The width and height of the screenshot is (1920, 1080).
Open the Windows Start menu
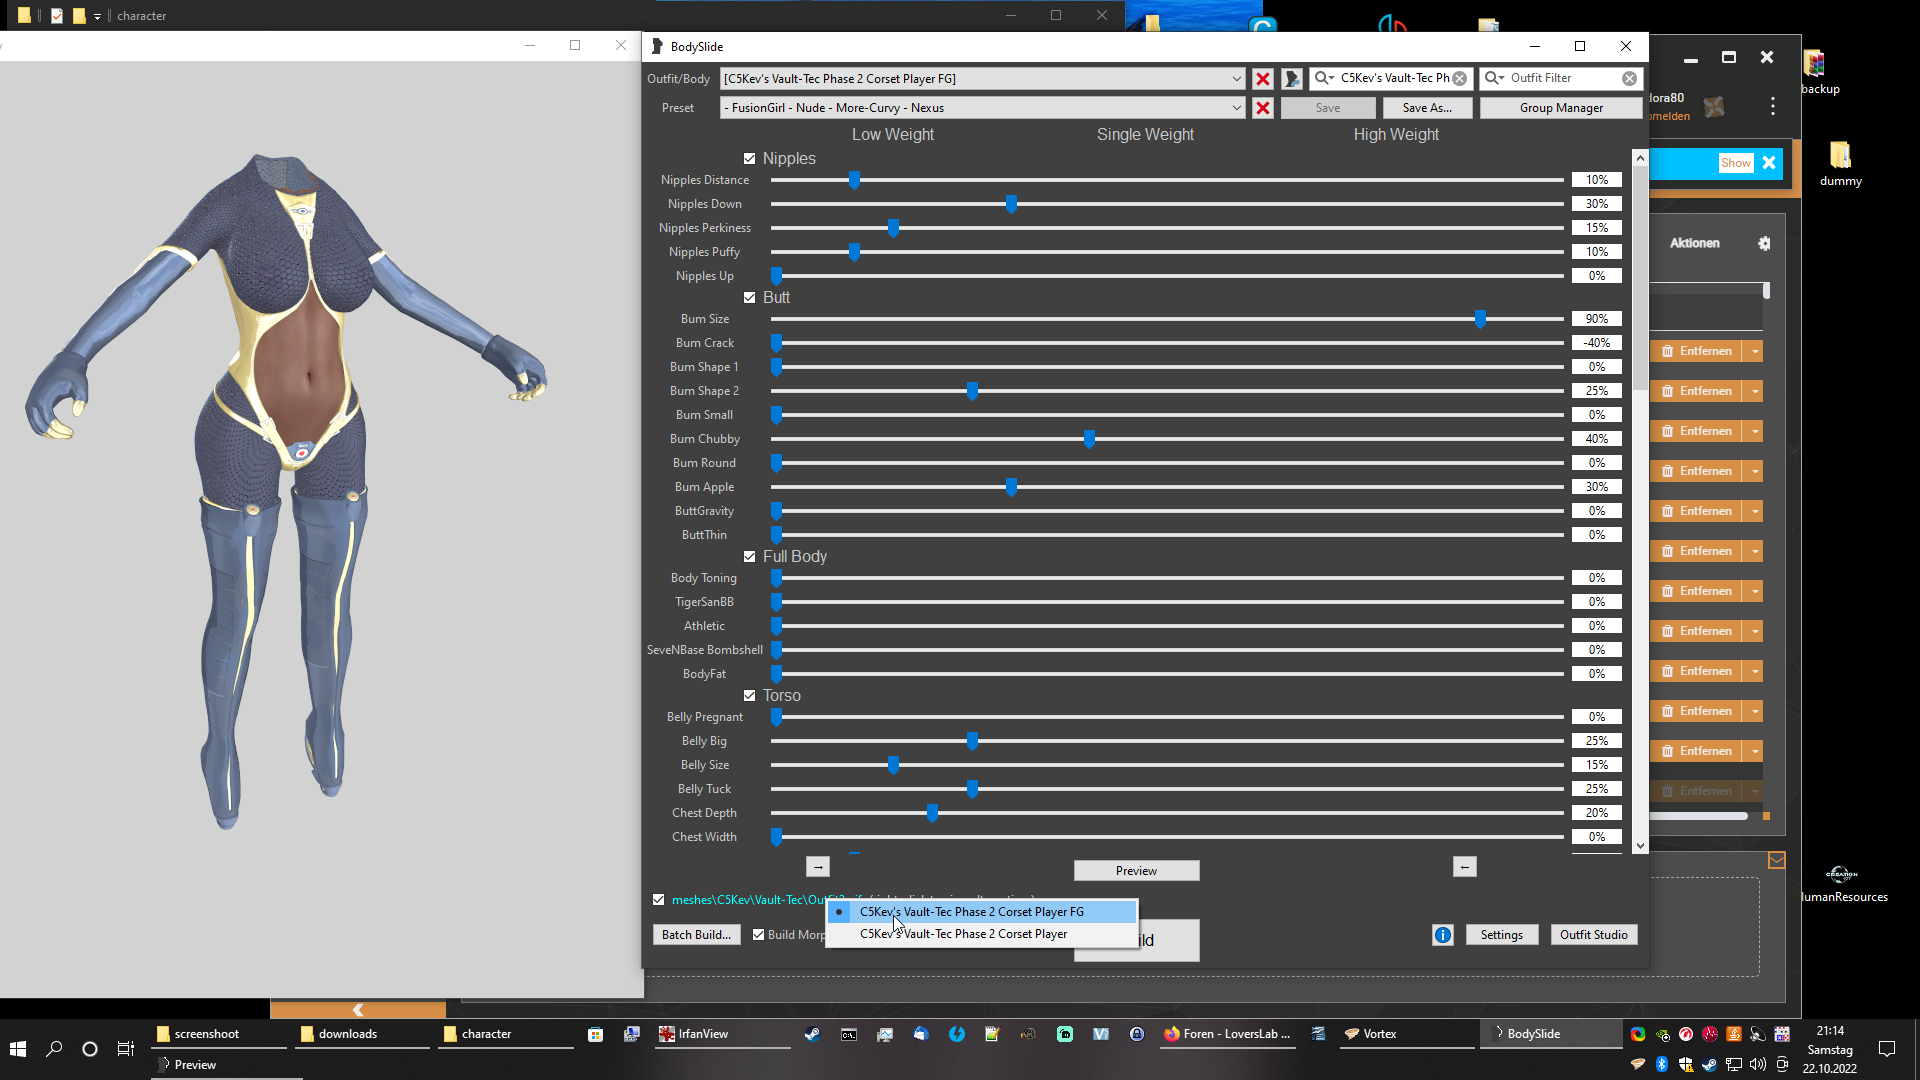point(18,1049)
